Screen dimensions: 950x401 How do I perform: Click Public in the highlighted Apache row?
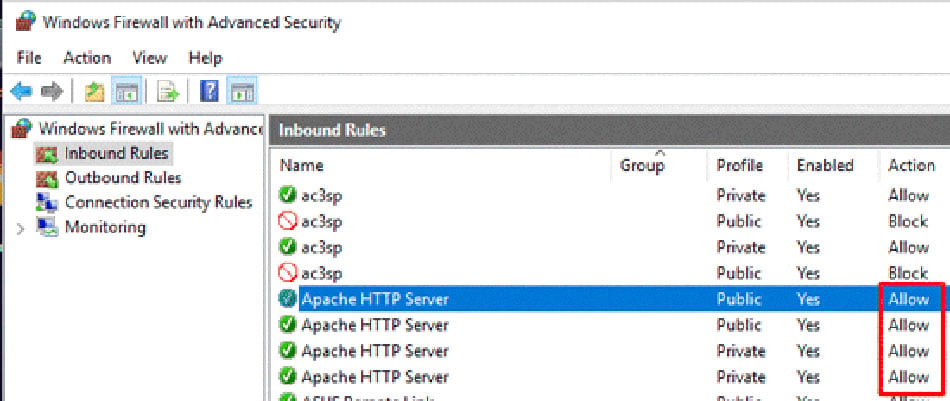(x=739, y=299)
